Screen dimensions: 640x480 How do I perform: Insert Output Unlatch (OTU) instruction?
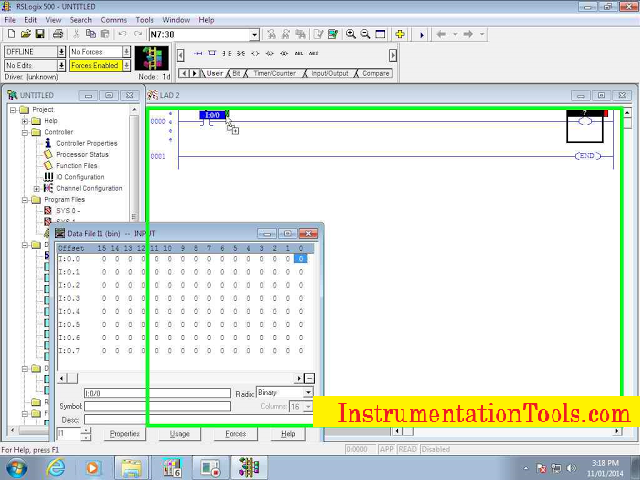click(x=284, y=53)
